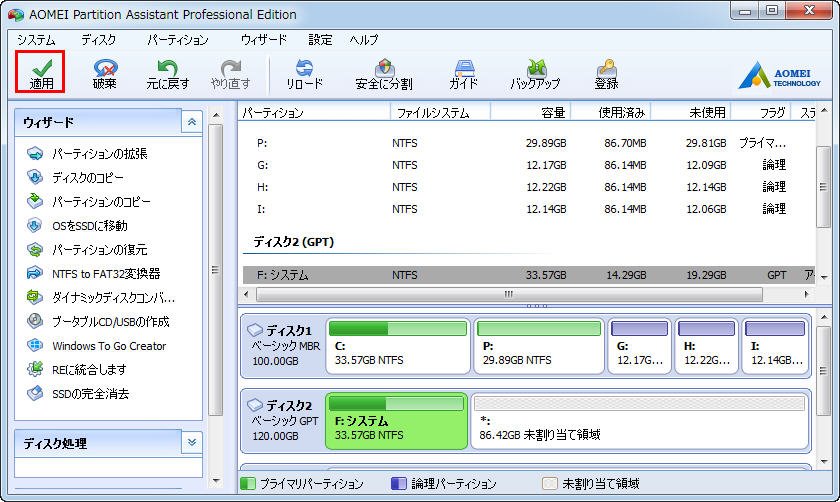Image resolution: width=840 pixels, height=502 pixels.
Task: Click the ディスク2 (GPT) heading
Action: (294, 242)
